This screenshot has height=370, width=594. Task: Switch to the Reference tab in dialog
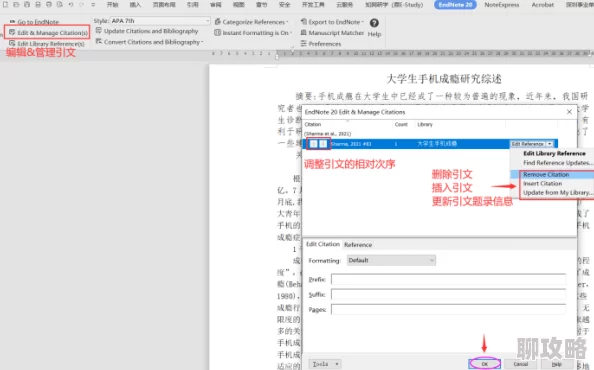358,245
